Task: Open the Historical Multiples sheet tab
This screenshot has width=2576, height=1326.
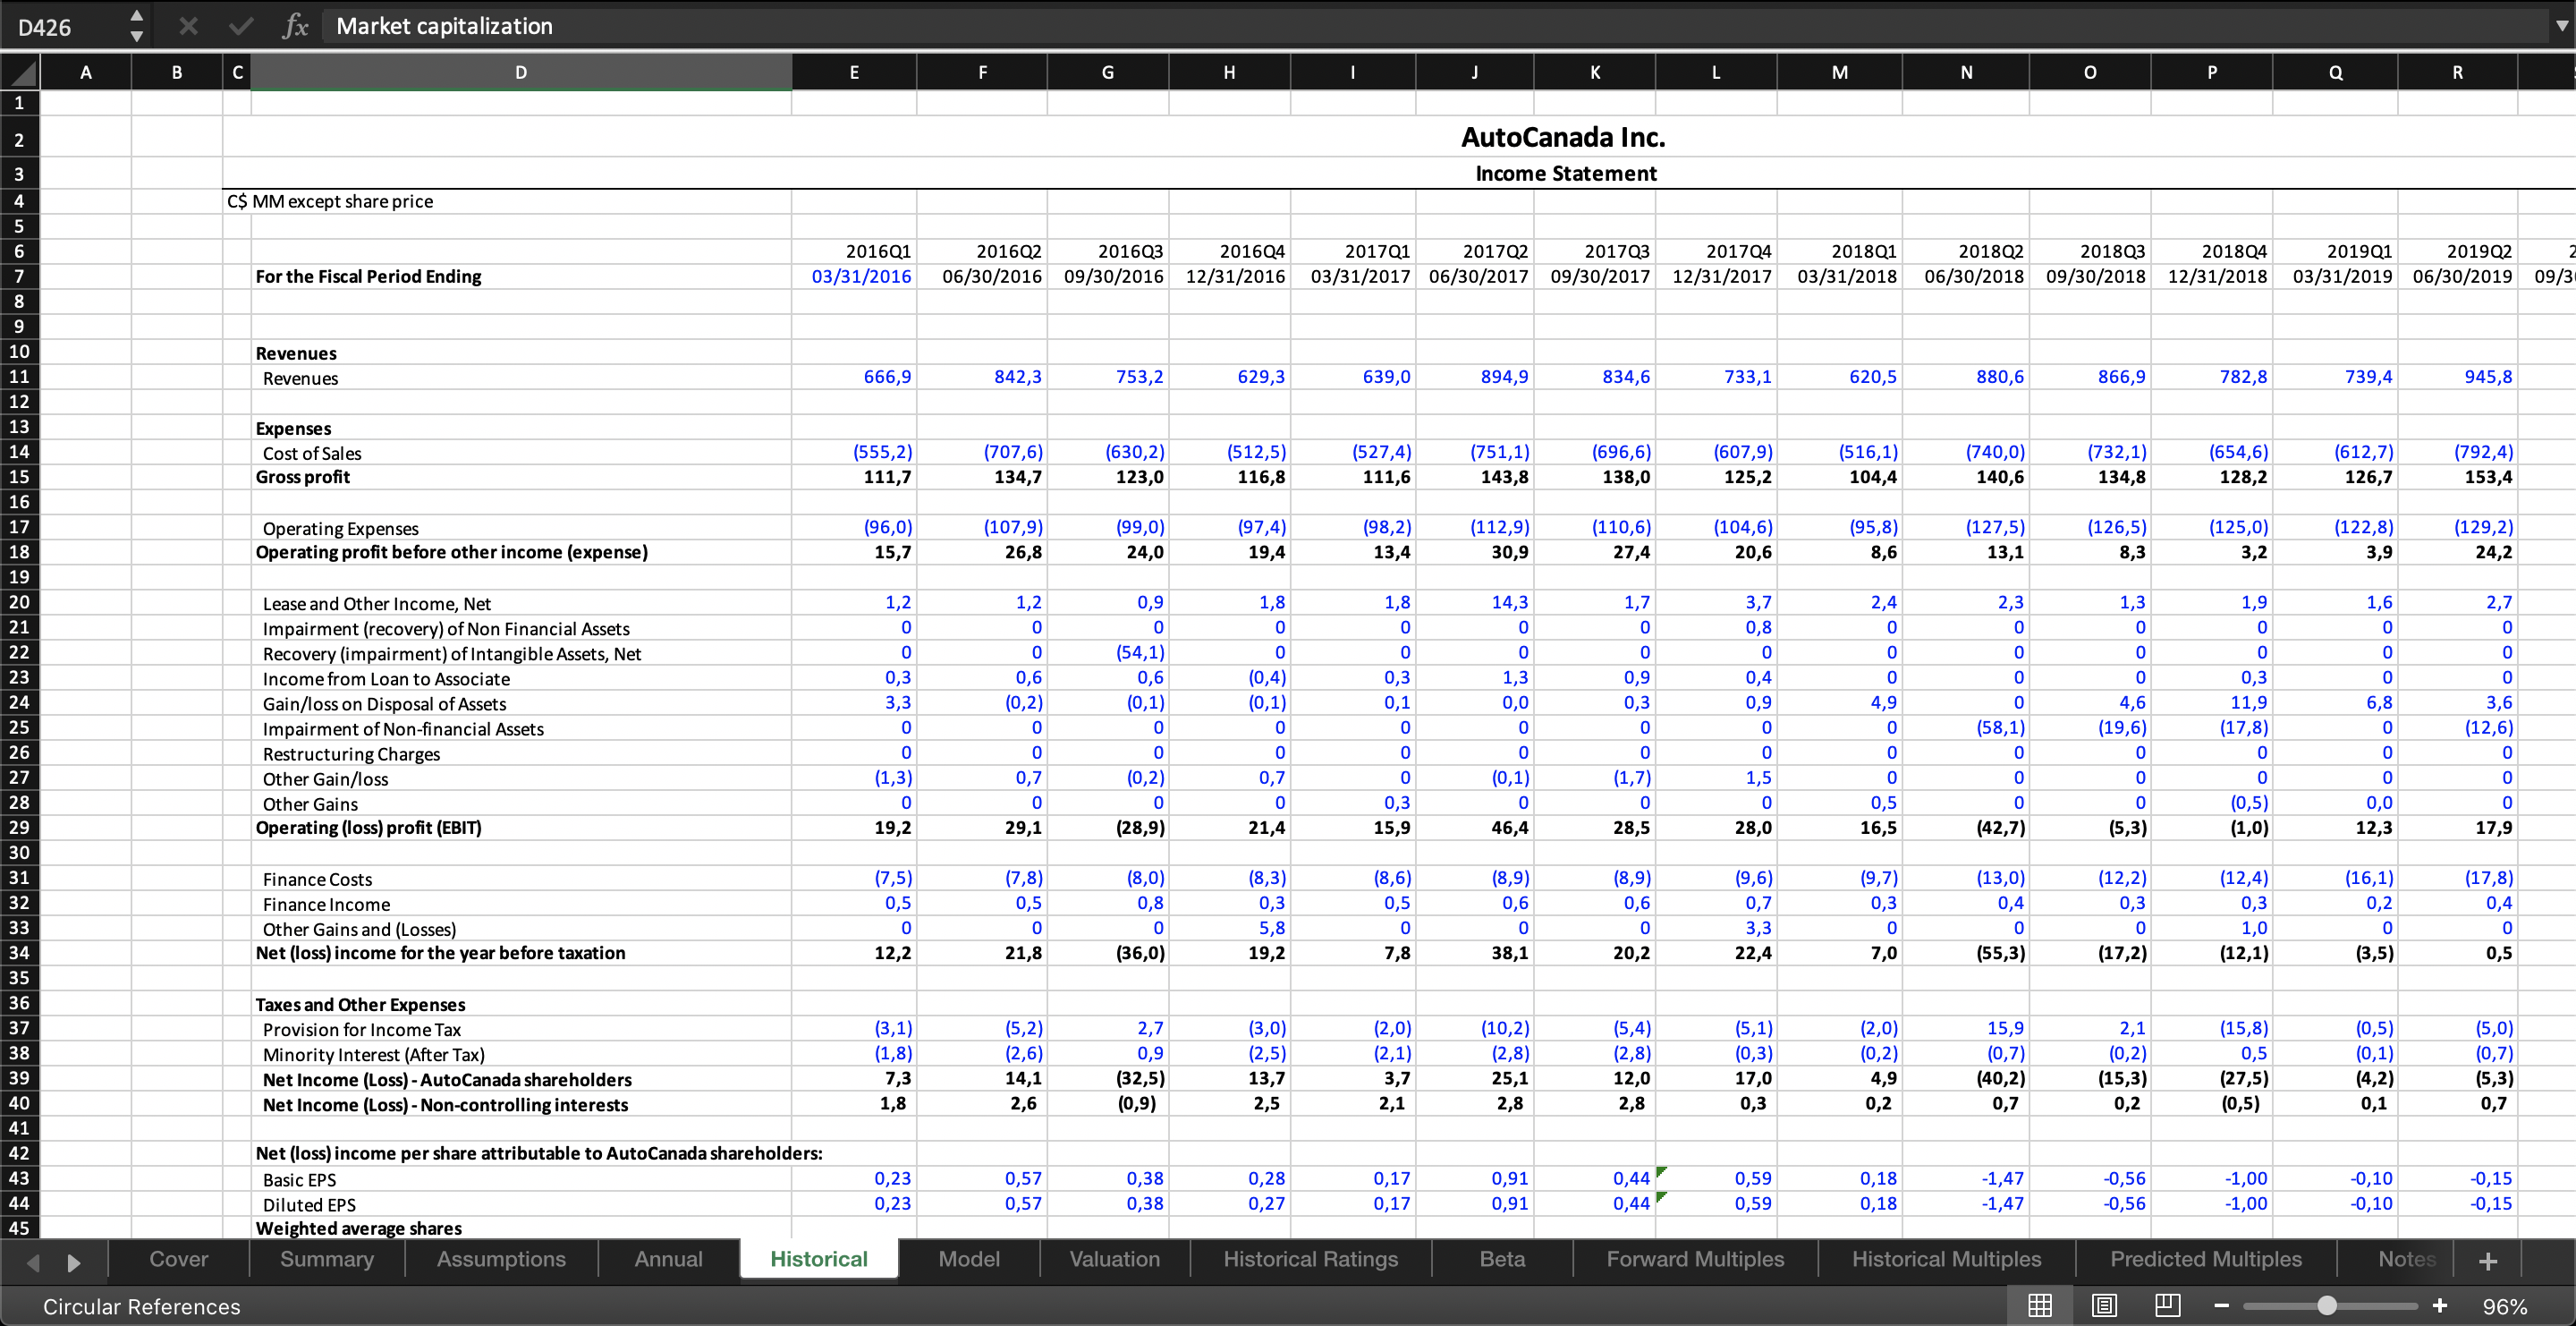Action: click(1947, 1259)
